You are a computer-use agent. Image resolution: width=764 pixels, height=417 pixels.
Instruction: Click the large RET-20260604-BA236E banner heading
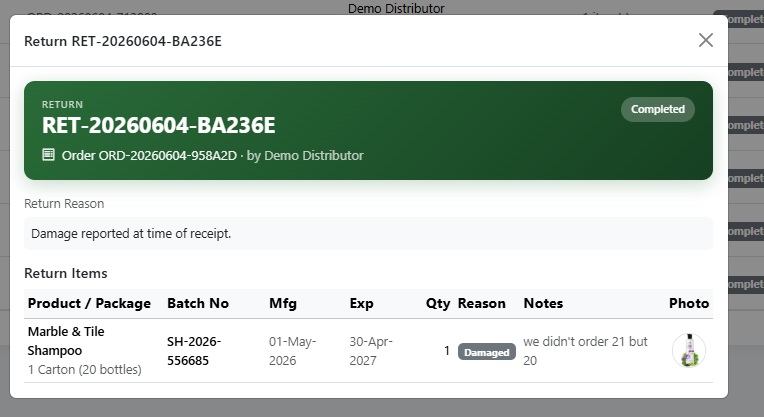click(158, 125)
